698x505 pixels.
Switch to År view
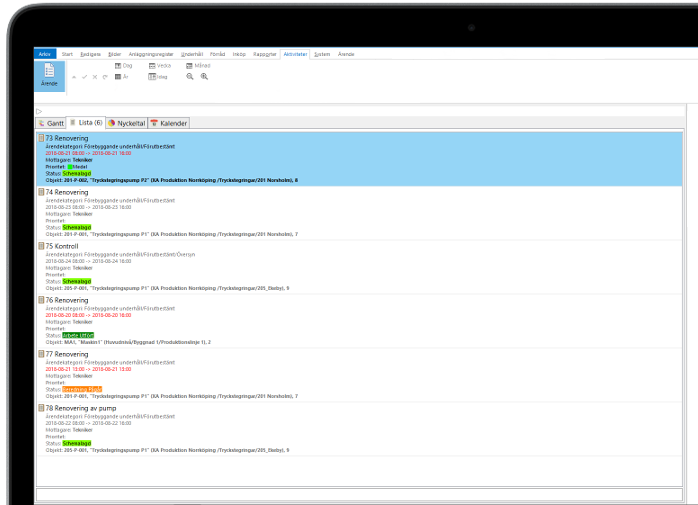tap(122, 77)
